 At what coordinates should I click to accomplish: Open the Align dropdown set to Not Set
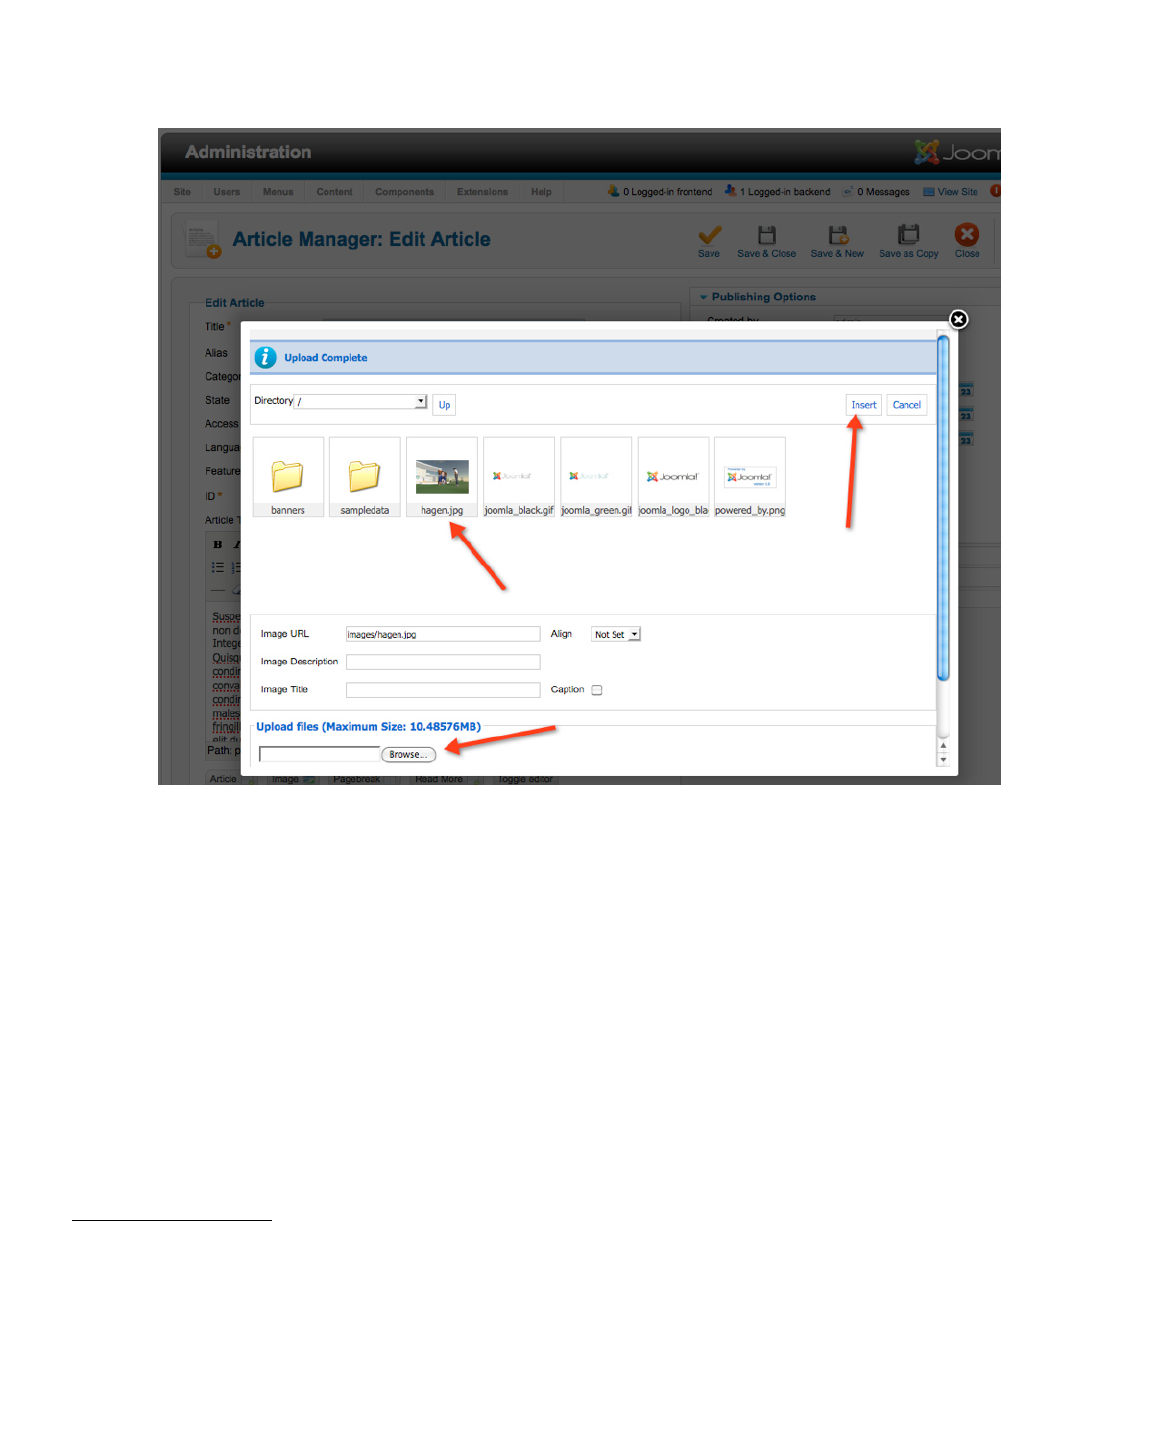tap(616, 634)
